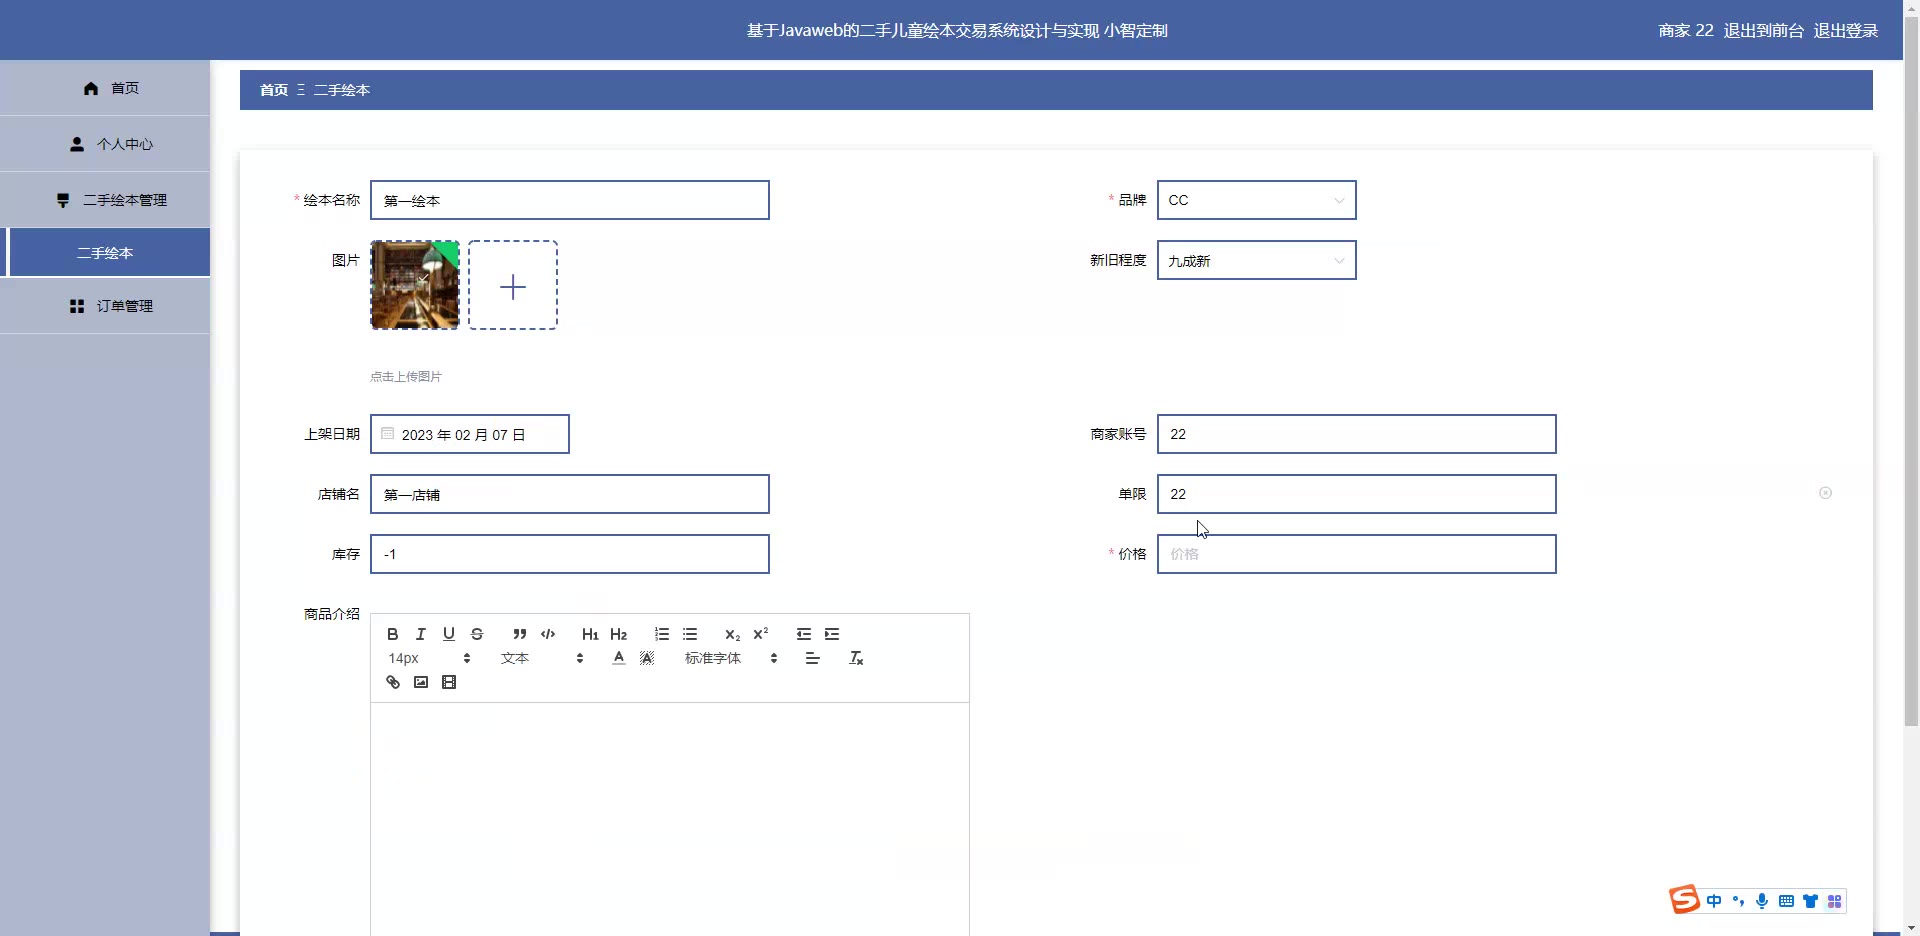The width and height of the screenshot is (1920, 936).
Task: Open the Sogou soft keyboard
Action: click(x=1786, y=901)
